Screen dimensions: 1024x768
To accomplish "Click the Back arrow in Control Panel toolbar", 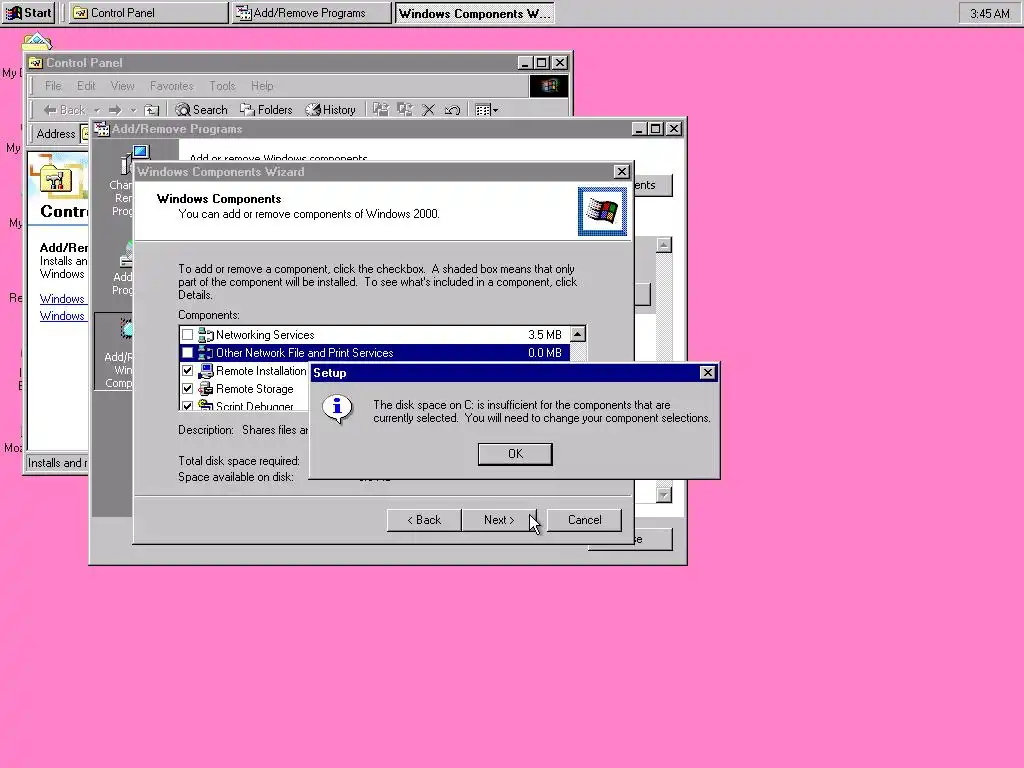I will click(x=64, y=110).
